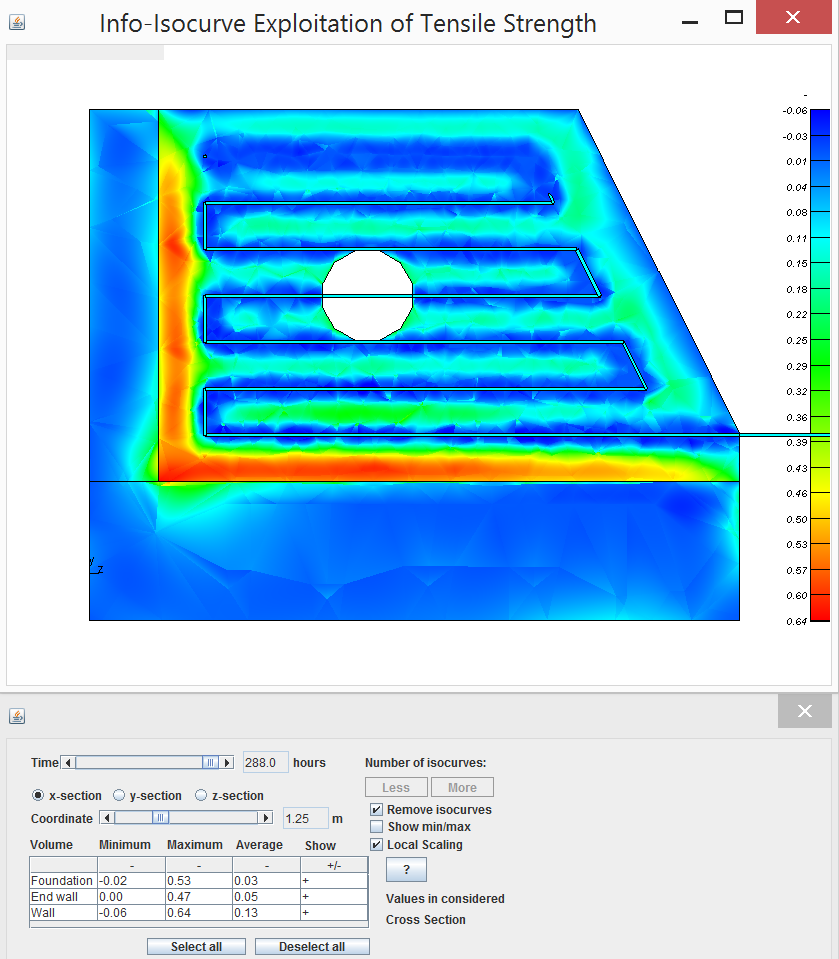Click the legend label 0.64
Viewport: 839px width, 959px height.
796,621
